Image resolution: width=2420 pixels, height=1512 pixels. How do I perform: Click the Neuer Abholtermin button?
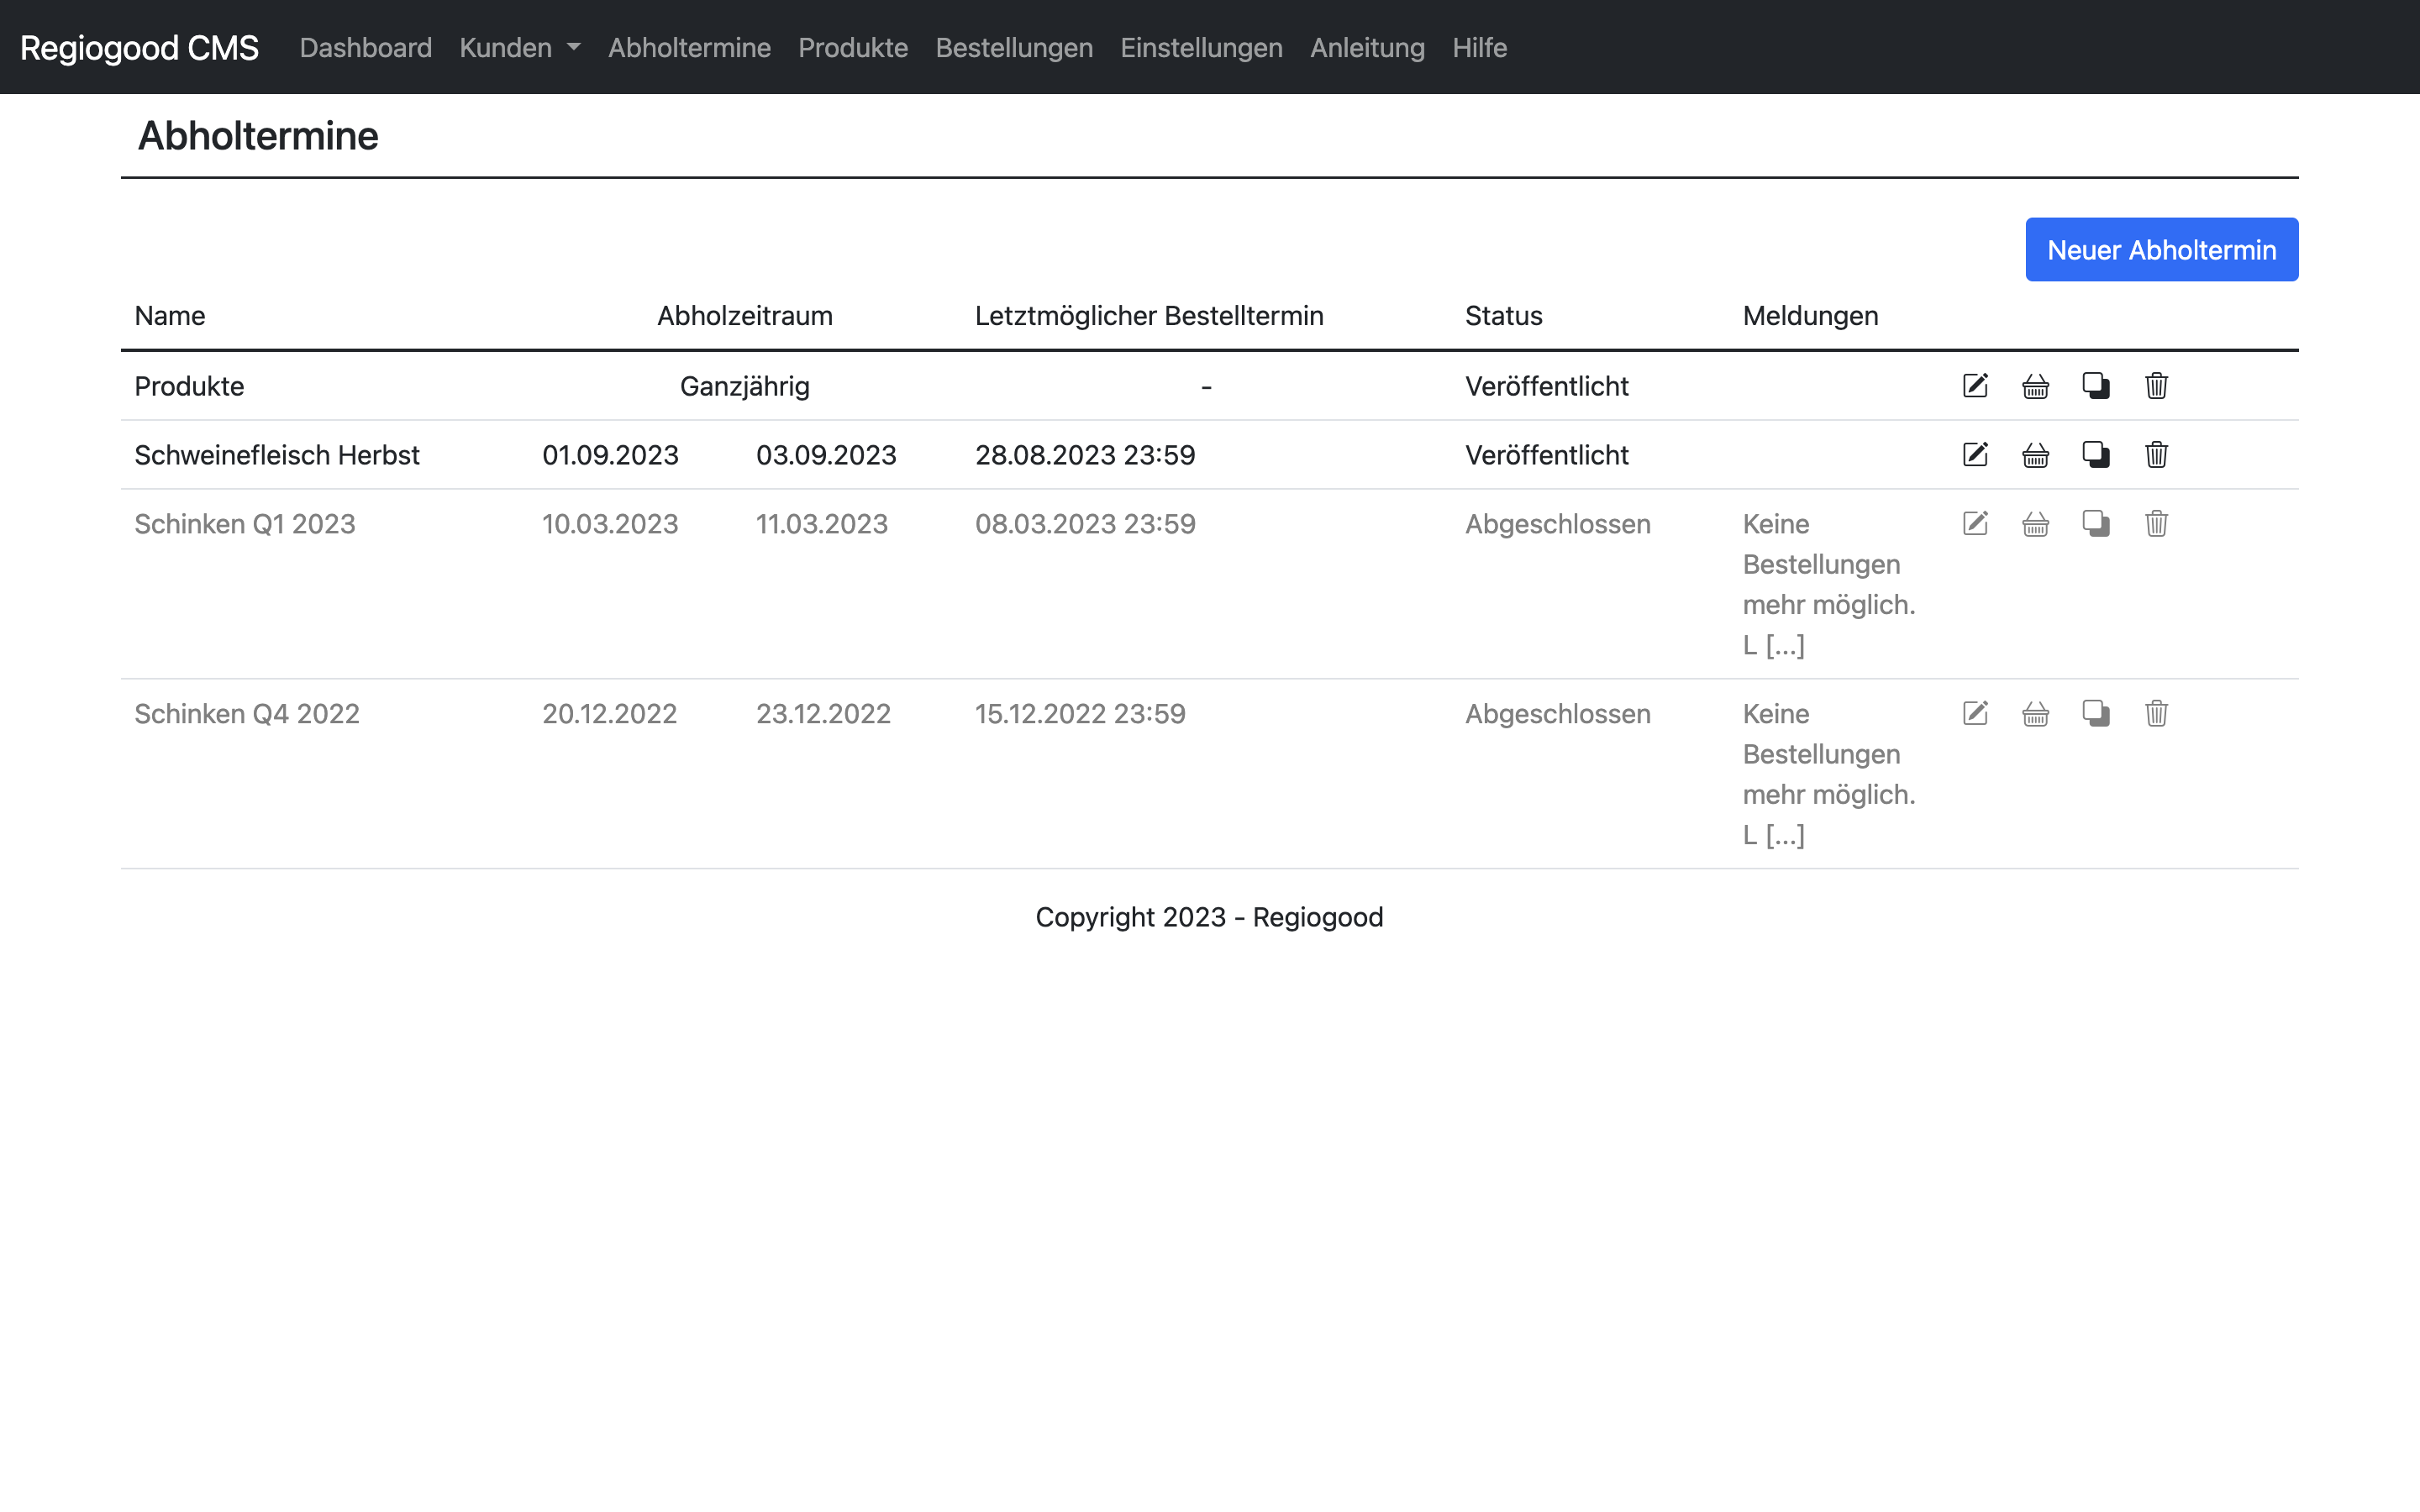(2161, 250)
